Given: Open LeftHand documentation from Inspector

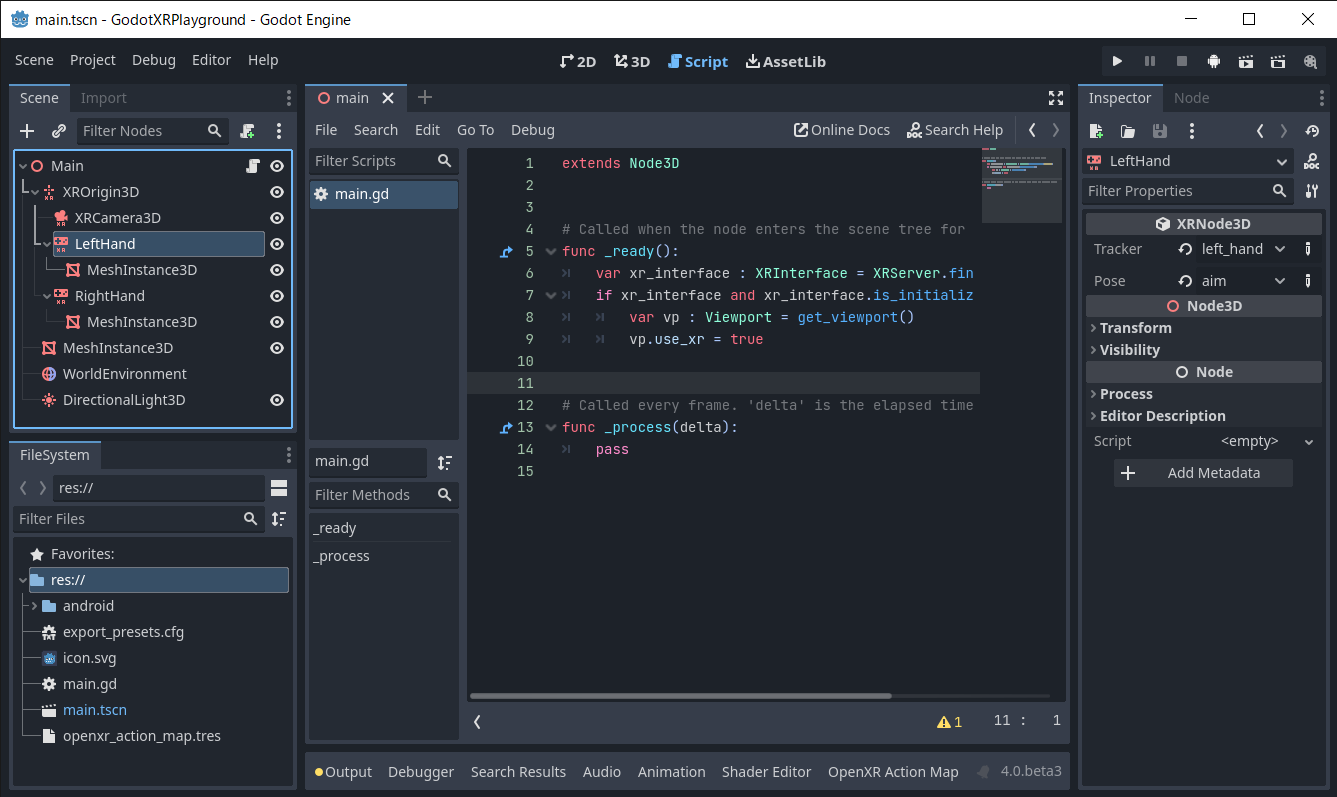Looking at the screenshot, I should [x=1311, y=162].
